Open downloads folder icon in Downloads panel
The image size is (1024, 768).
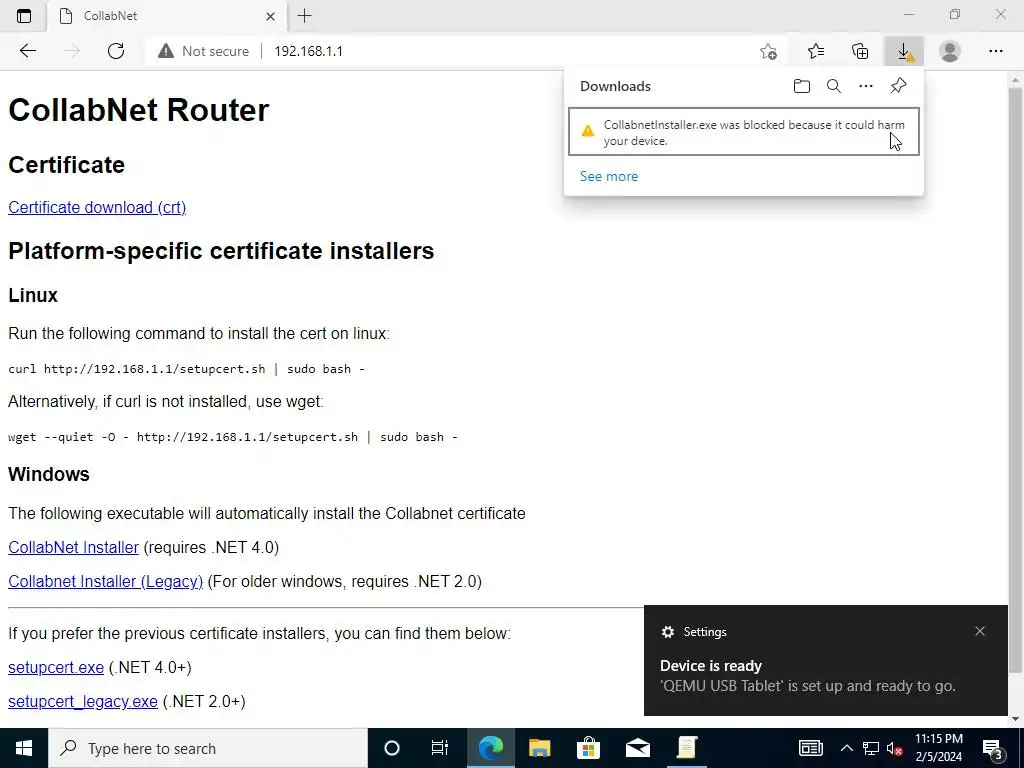(802, 86)
